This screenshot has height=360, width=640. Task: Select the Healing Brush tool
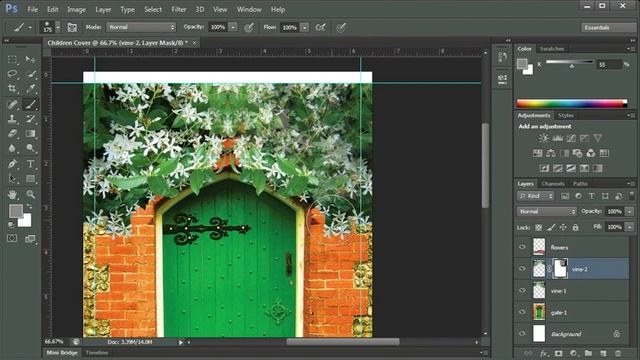(x=12, y=104)
